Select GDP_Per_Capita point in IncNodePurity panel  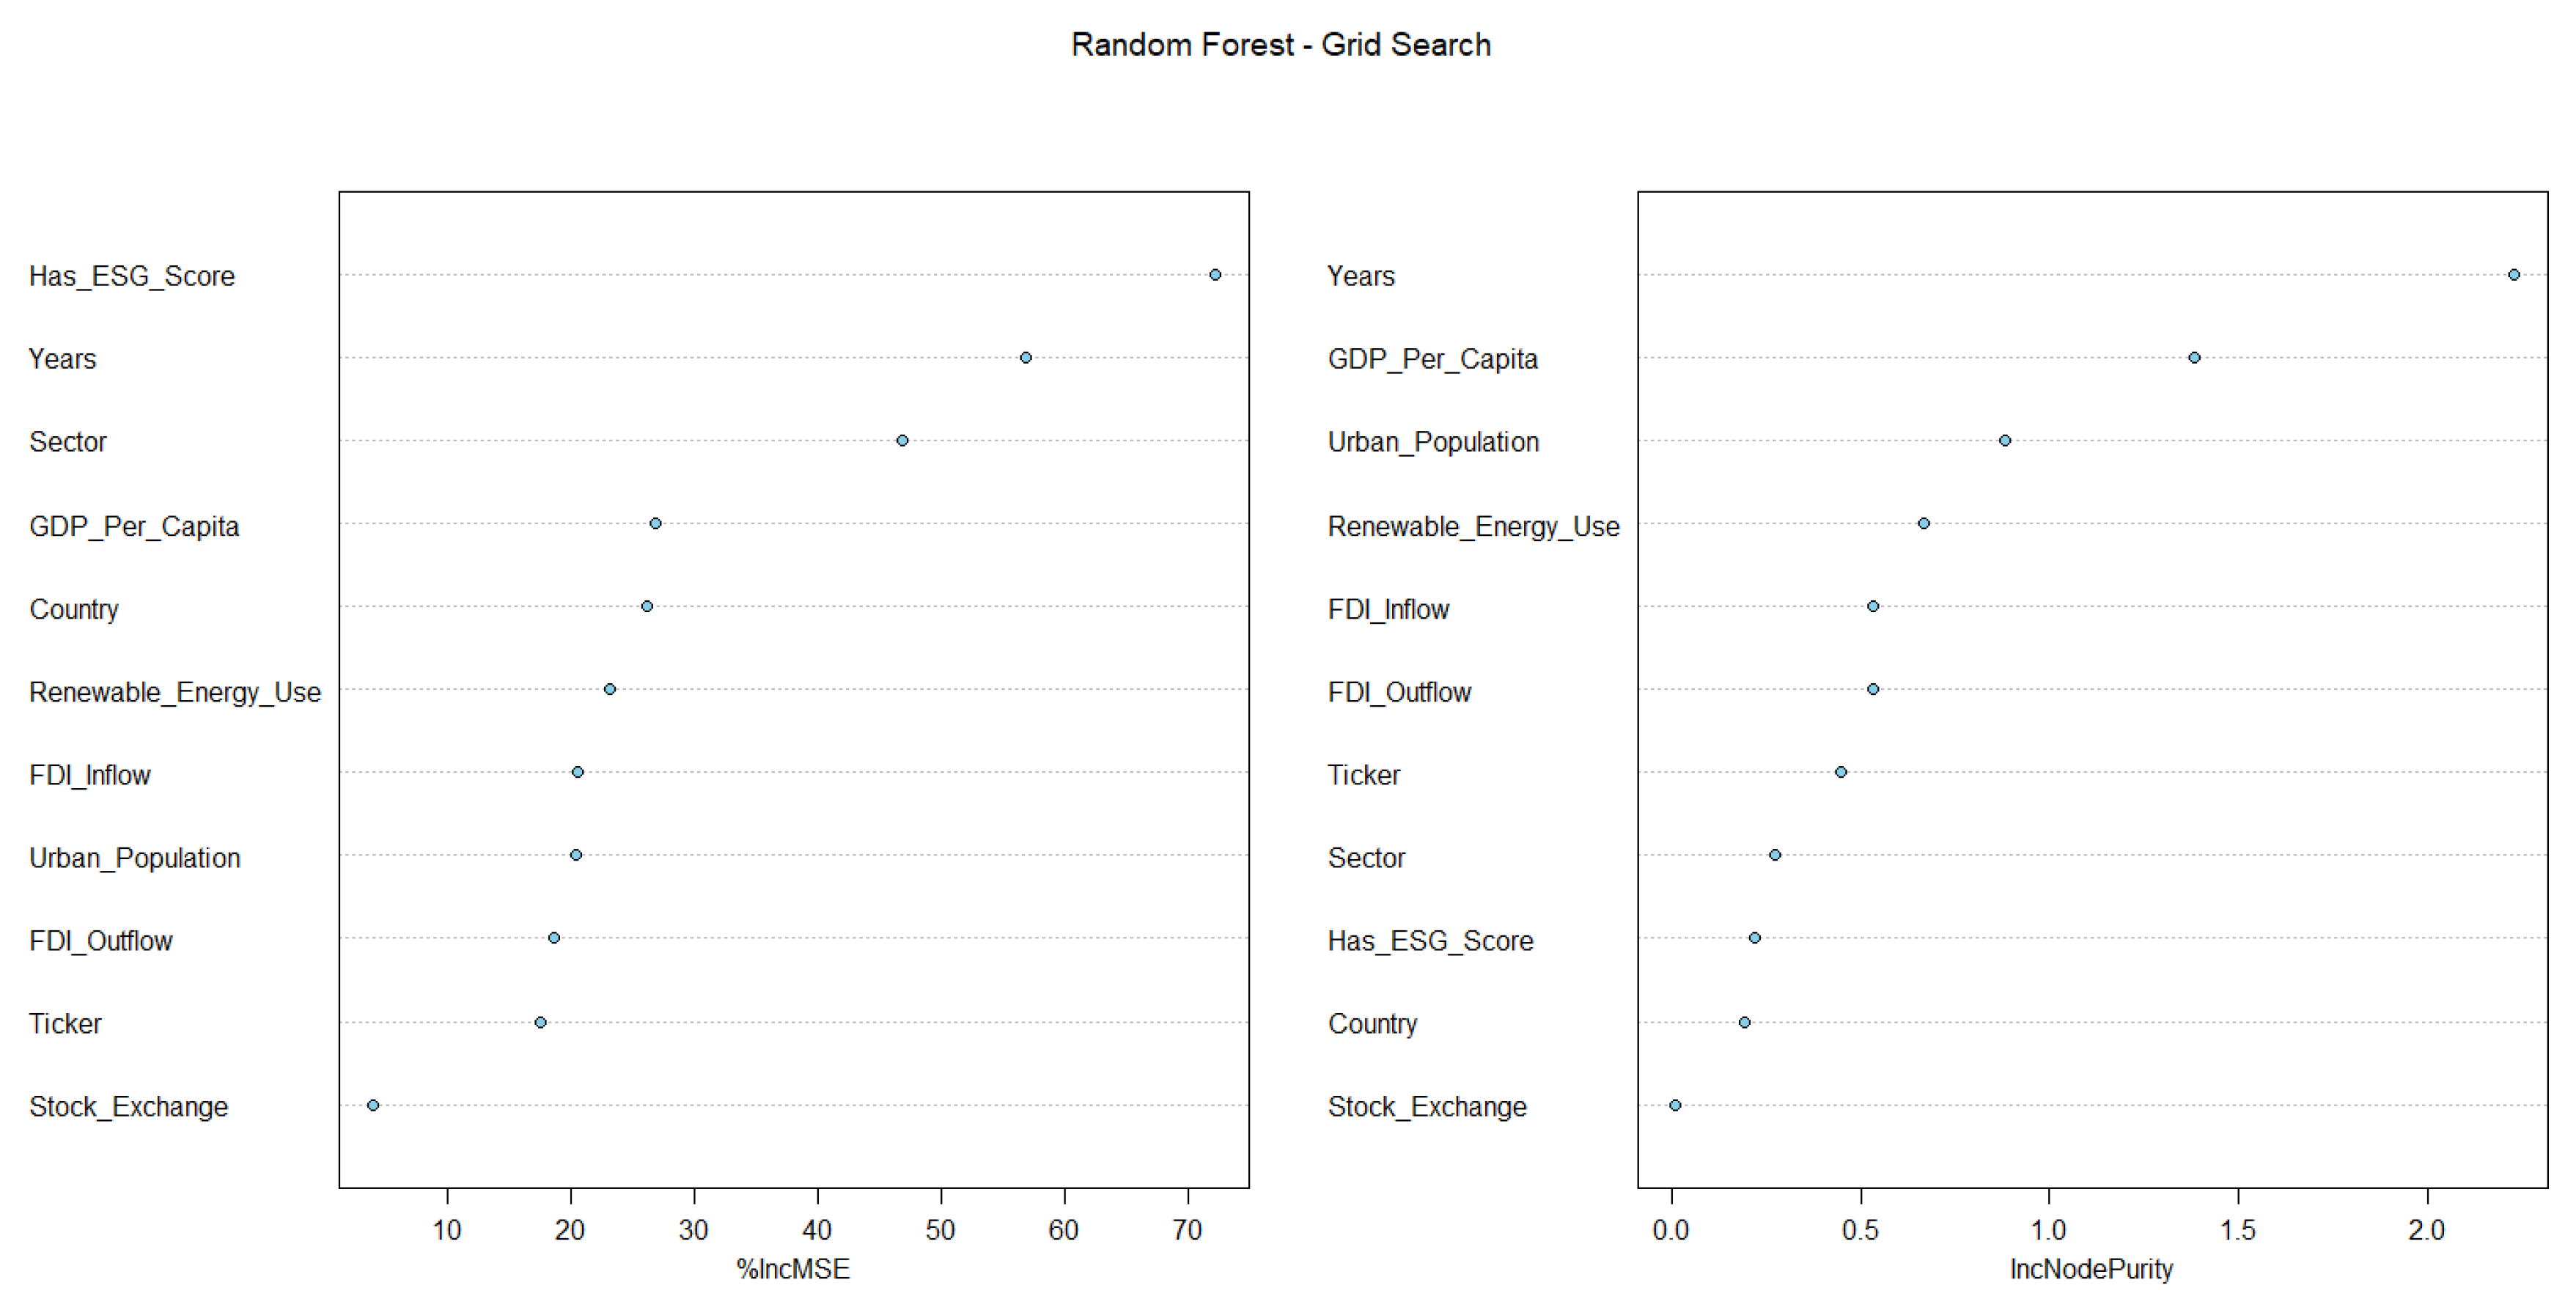click(2194, 358)
